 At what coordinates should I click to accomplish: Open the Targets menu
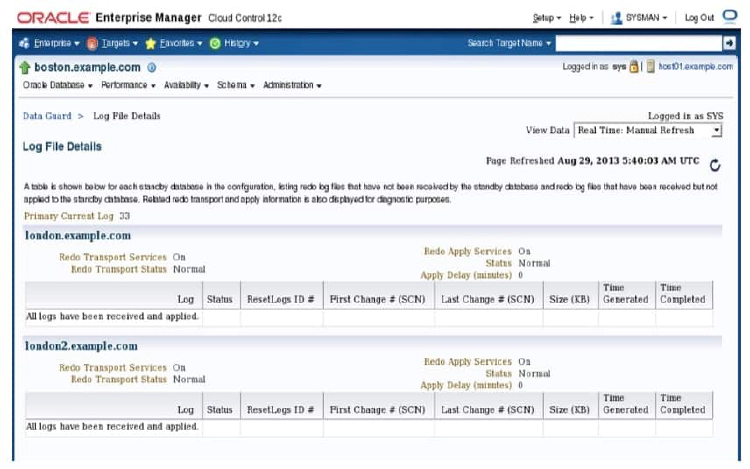tap(120, 43)
